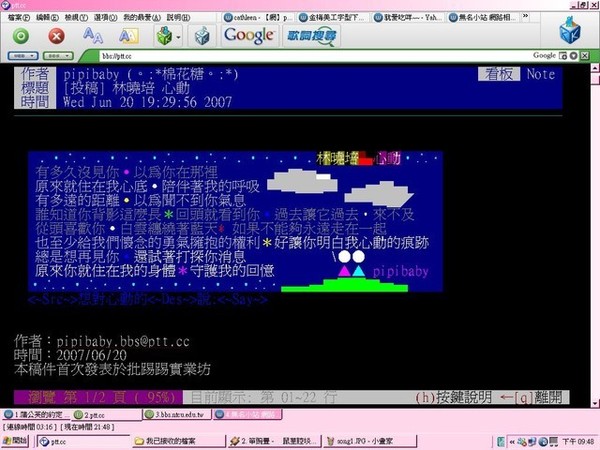Open dropdown arrow beside green cube icon

(178, 37)
